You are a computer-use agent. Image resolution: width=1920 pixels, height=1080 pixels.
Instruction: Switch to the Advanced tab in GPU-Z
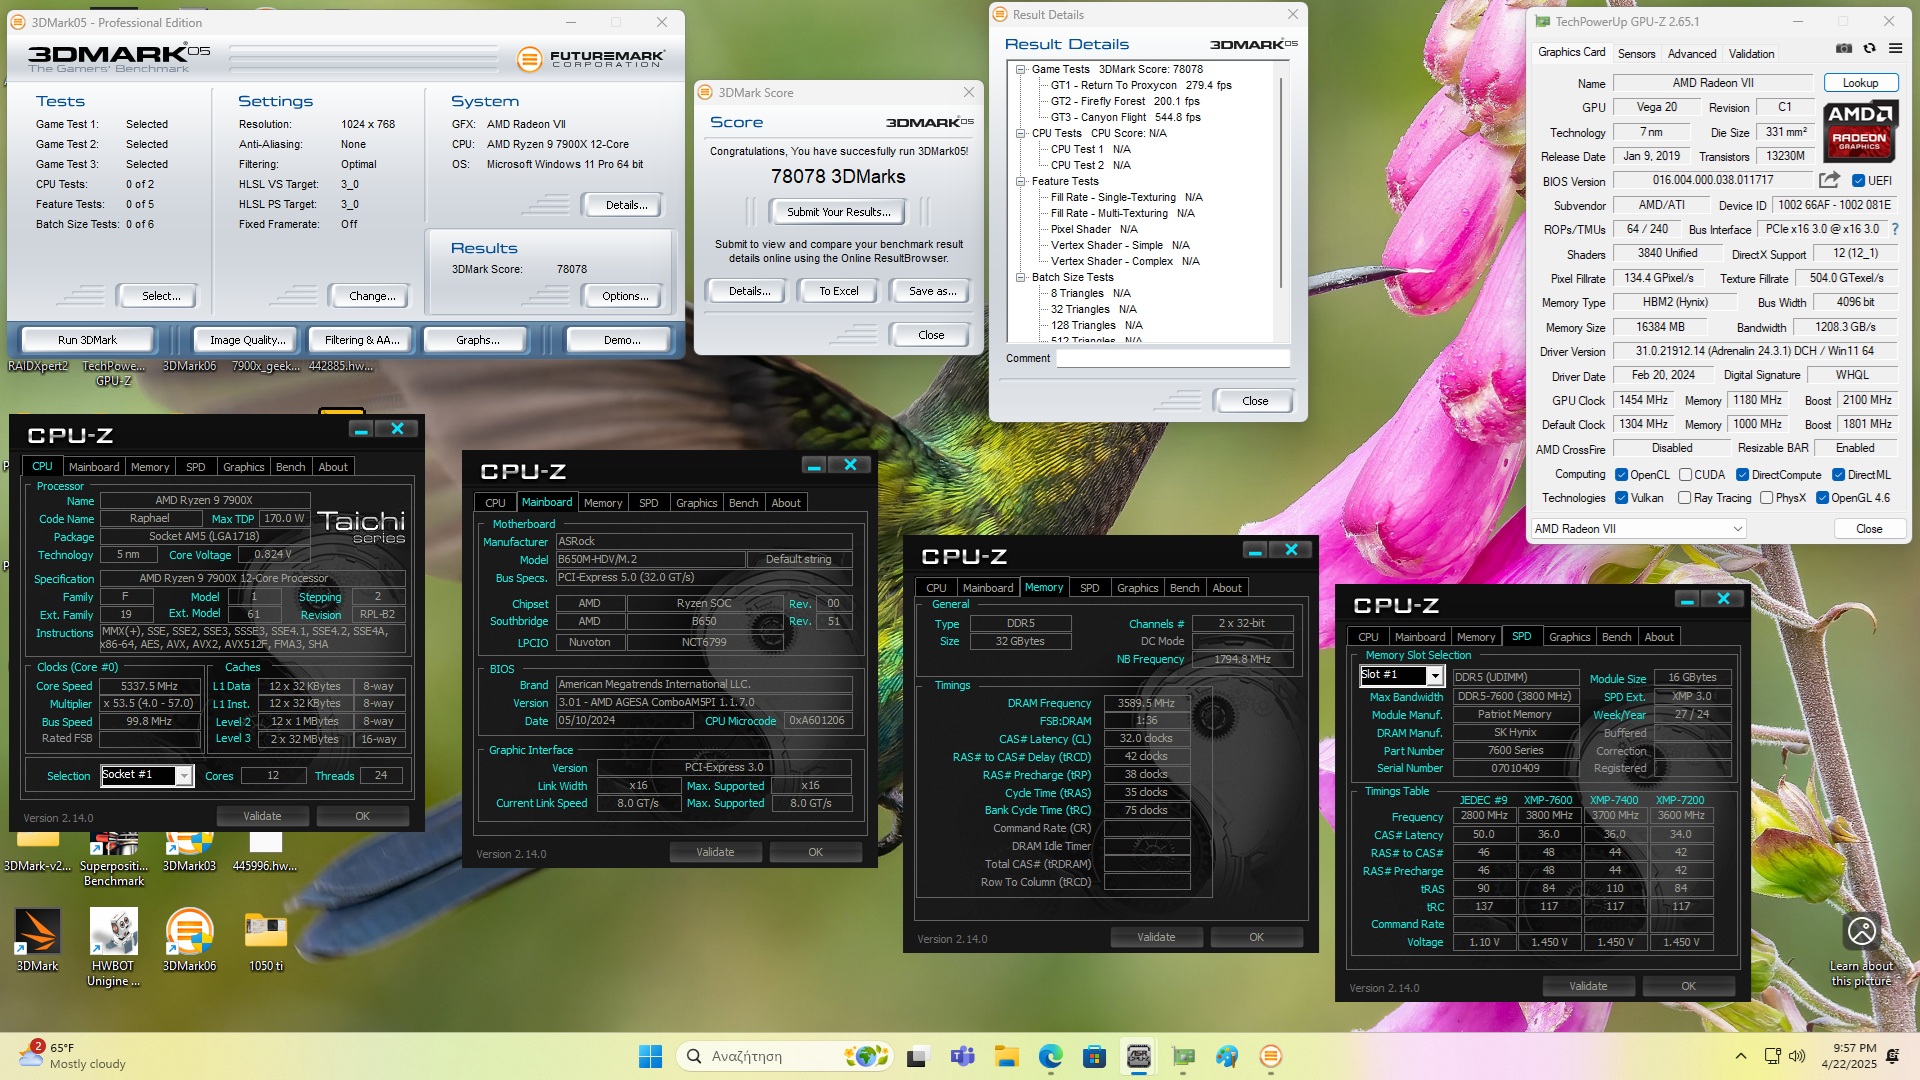pyautogui.click(x=1692, y=54)
